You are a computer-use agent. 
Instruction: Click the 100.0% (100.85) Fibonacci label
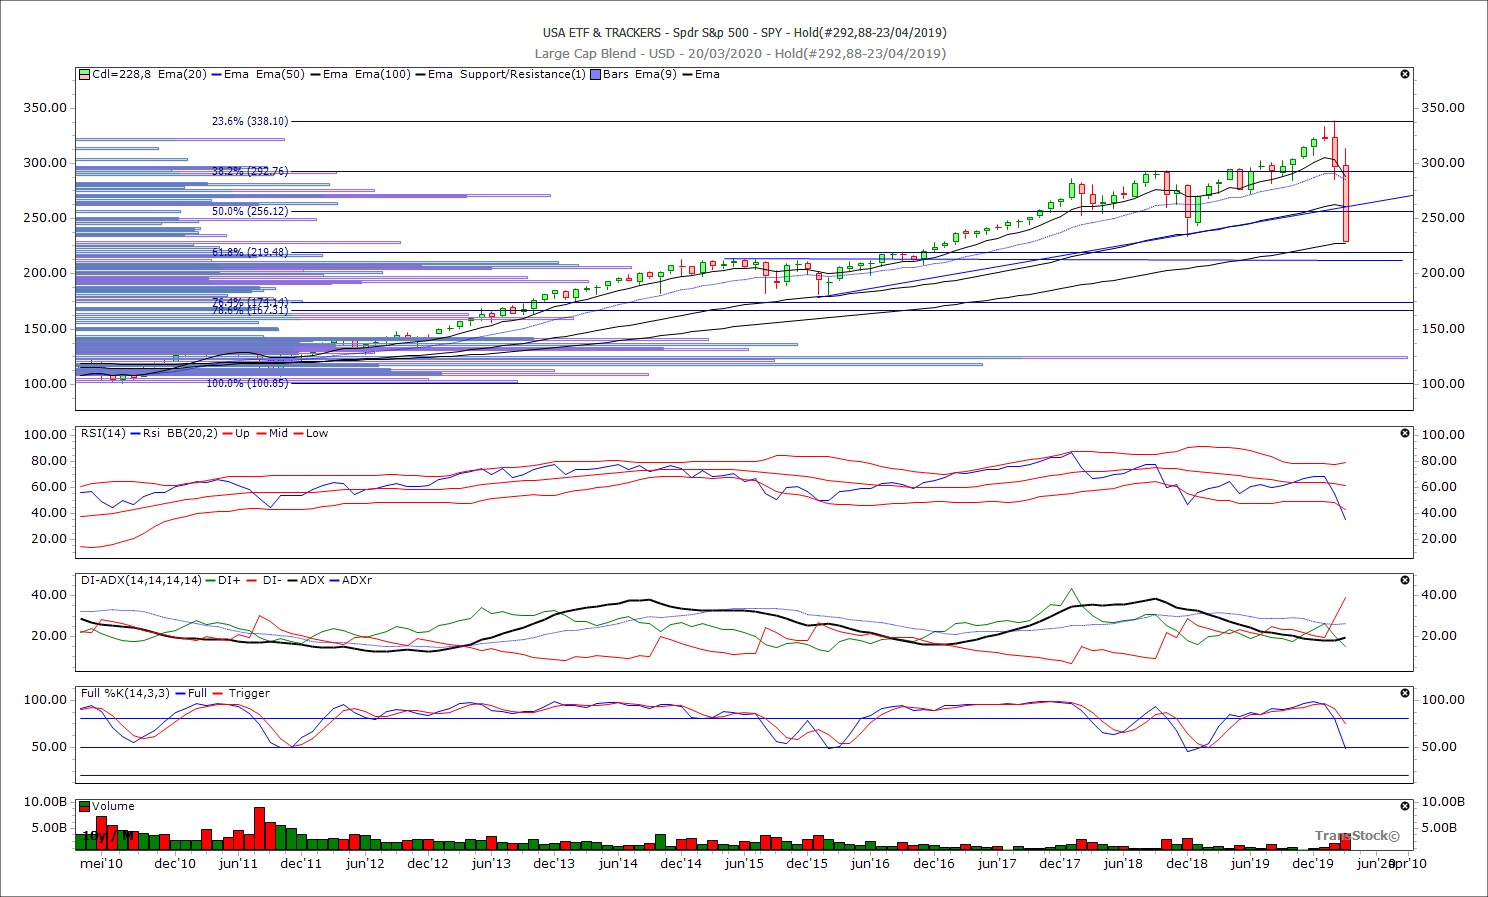247,383
